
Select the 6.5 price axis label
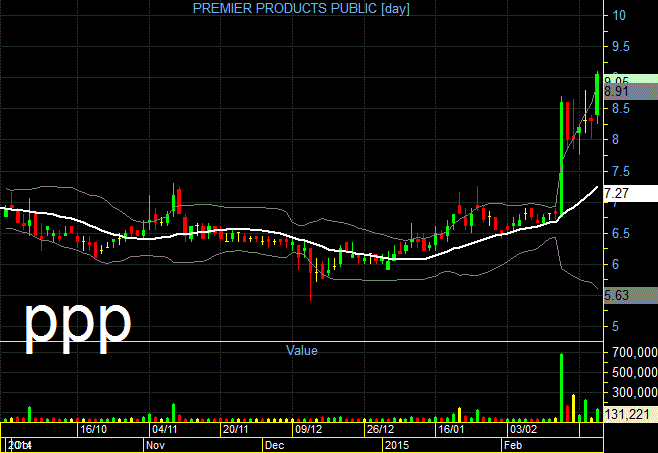click(621, 233)
